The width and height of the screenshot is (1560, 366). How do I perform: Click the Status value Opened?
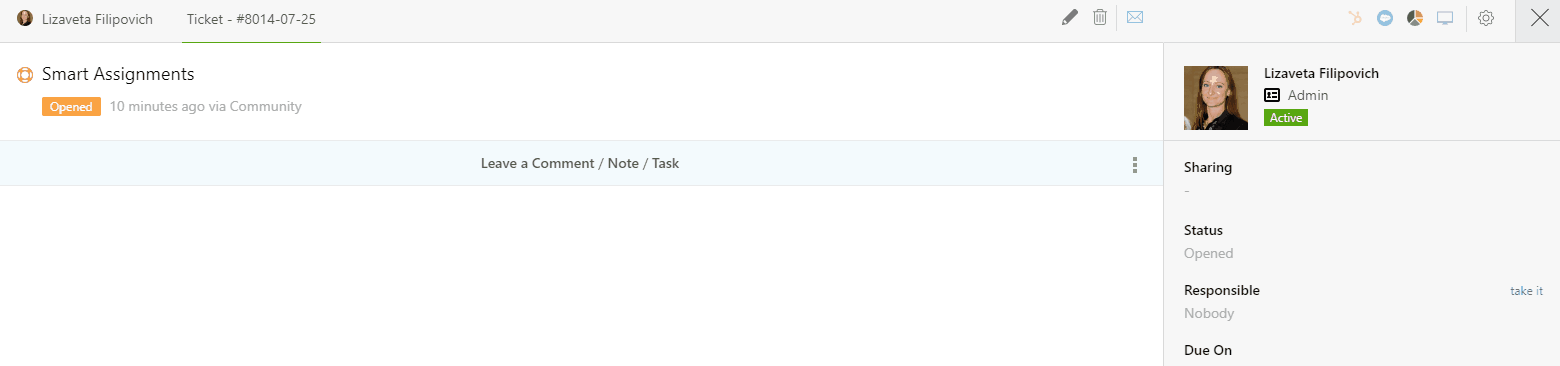coord(1208,253)
